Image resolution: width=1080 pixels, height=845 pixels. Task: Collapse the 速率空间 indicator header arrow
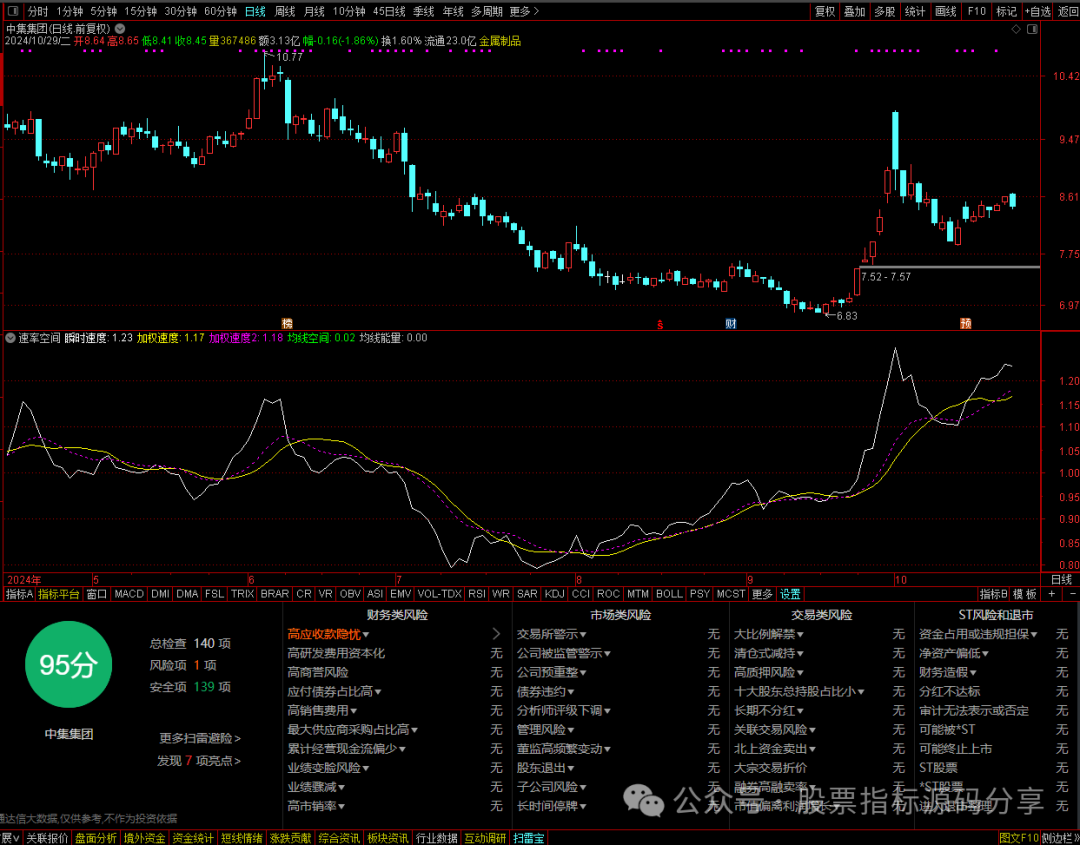click(x=11, y=338)
